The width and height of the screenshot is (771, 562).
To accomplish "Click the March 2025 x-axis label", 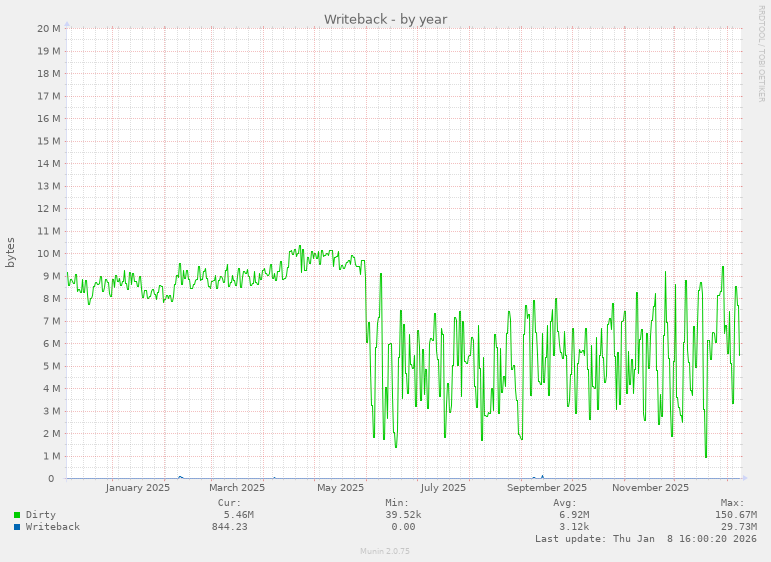I will pos(237,488).
